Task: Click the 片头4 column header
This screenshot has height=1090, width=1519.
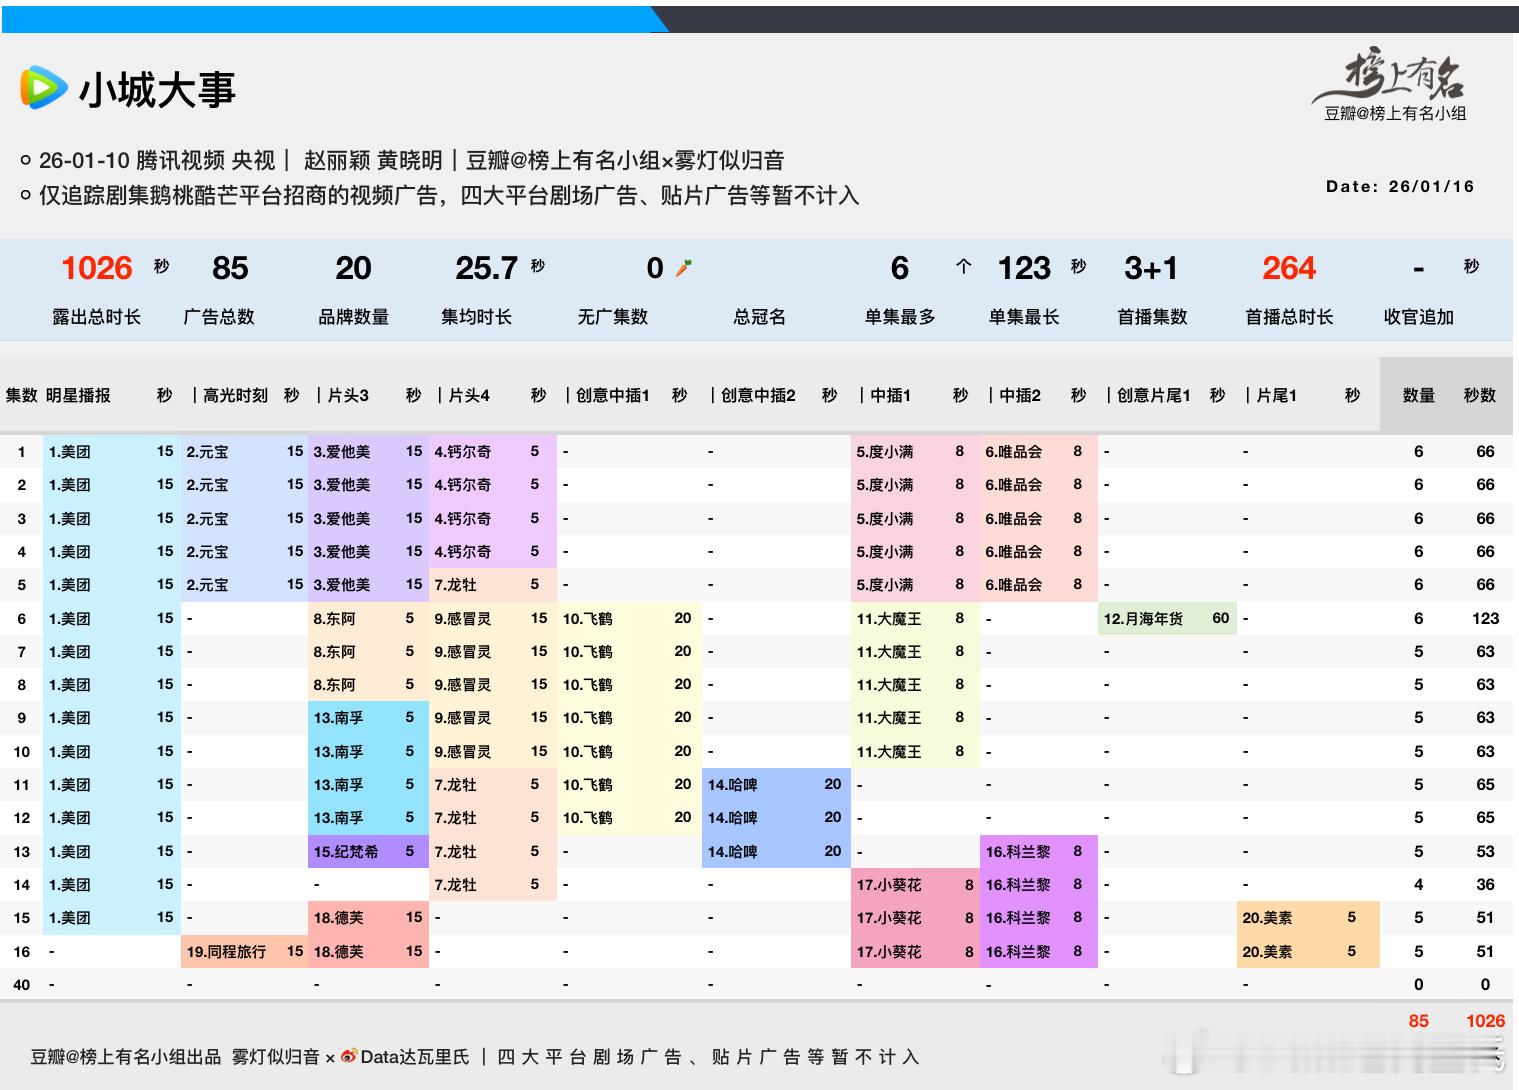Action: click(x=469, y=396)
